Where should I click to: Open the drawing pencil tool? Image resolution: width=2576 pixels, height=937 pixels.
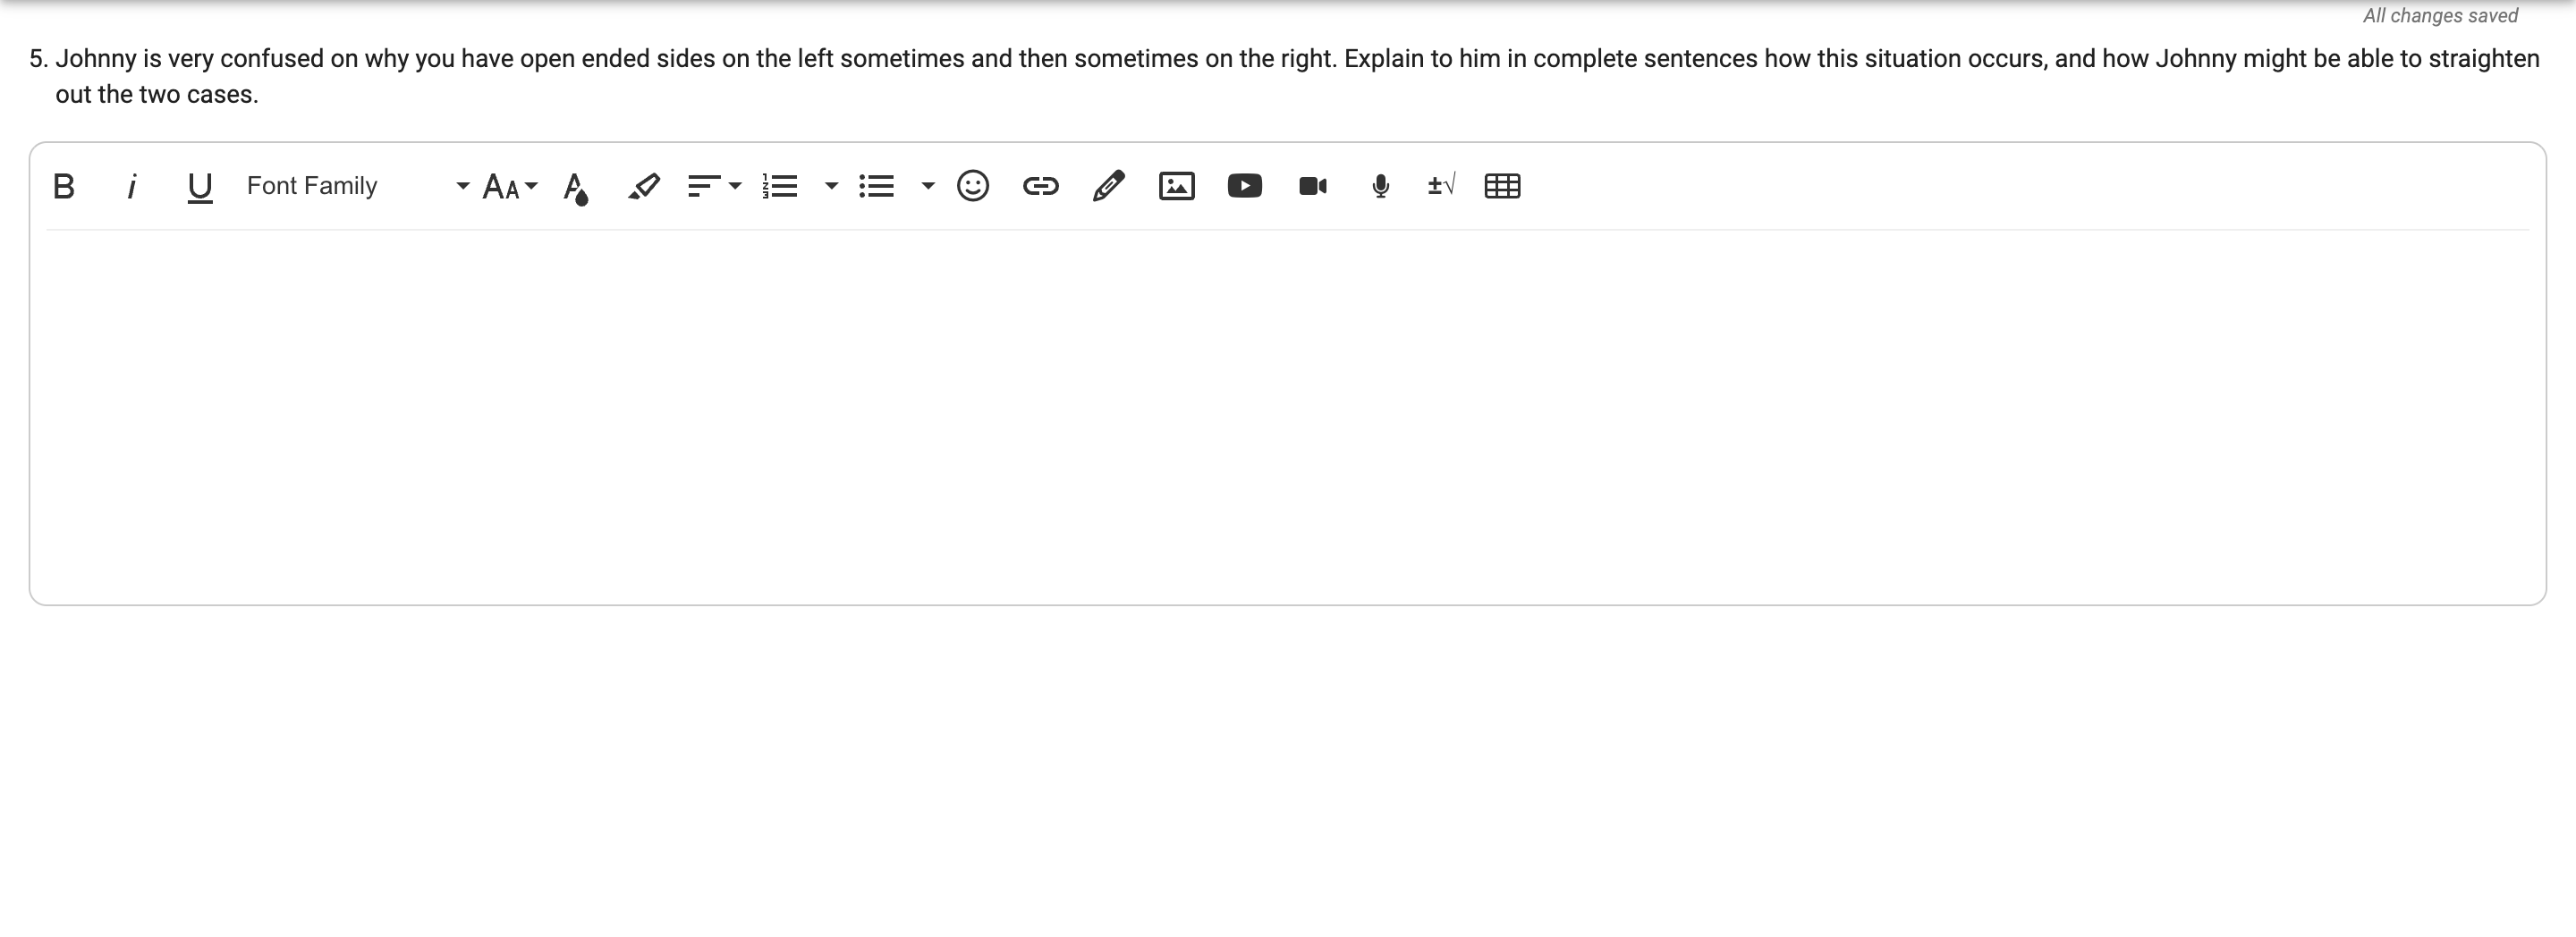1109,186
